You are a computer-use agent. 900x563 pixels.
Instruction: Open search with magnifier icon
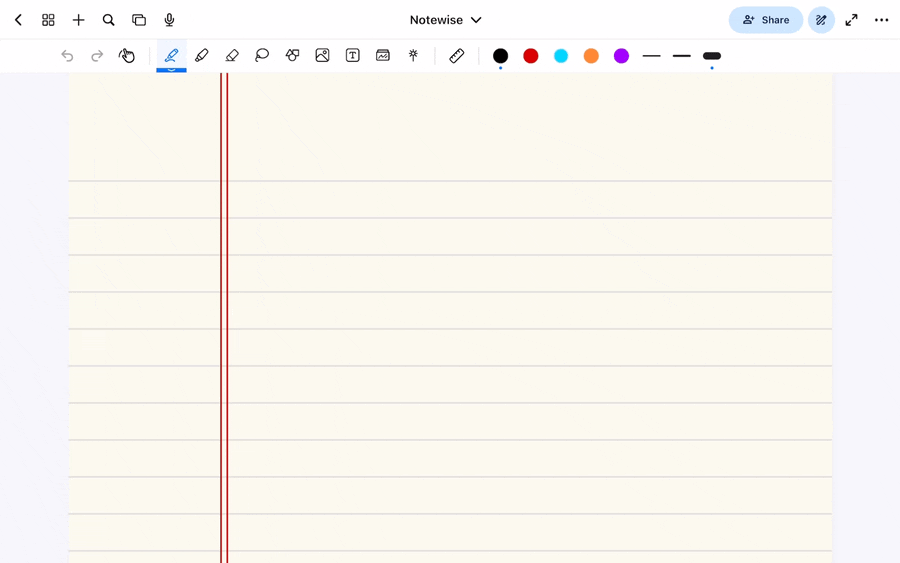[108, 20]
